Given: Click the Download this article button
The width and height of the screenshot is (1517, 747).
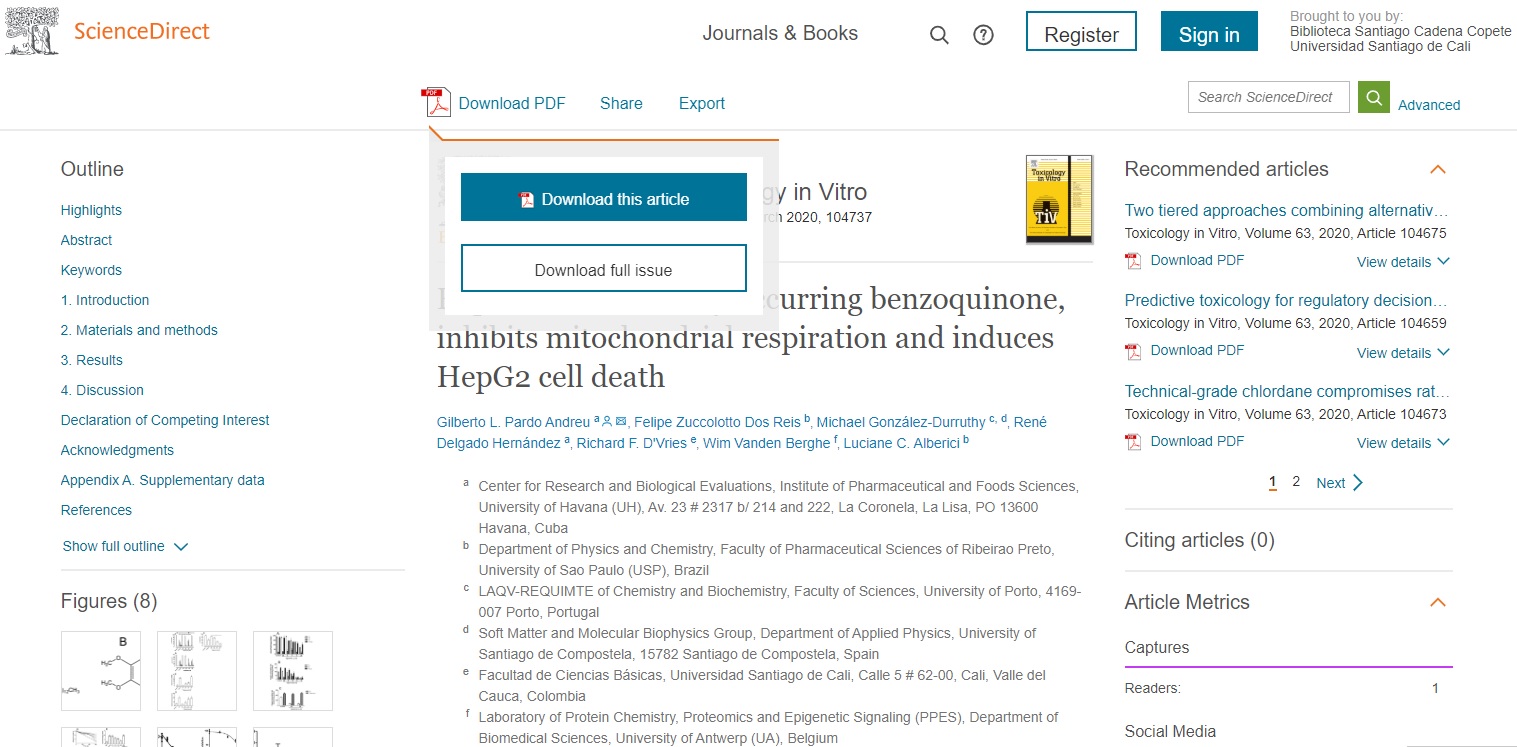Looking at the screenshot, I should (x=603, y=198).
